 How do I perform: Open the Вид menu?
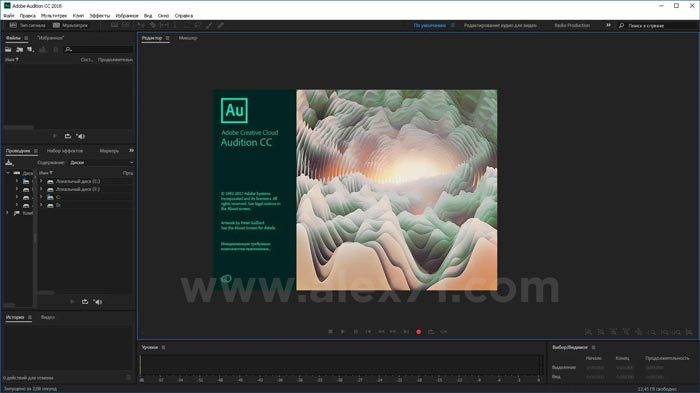point(148,16)
